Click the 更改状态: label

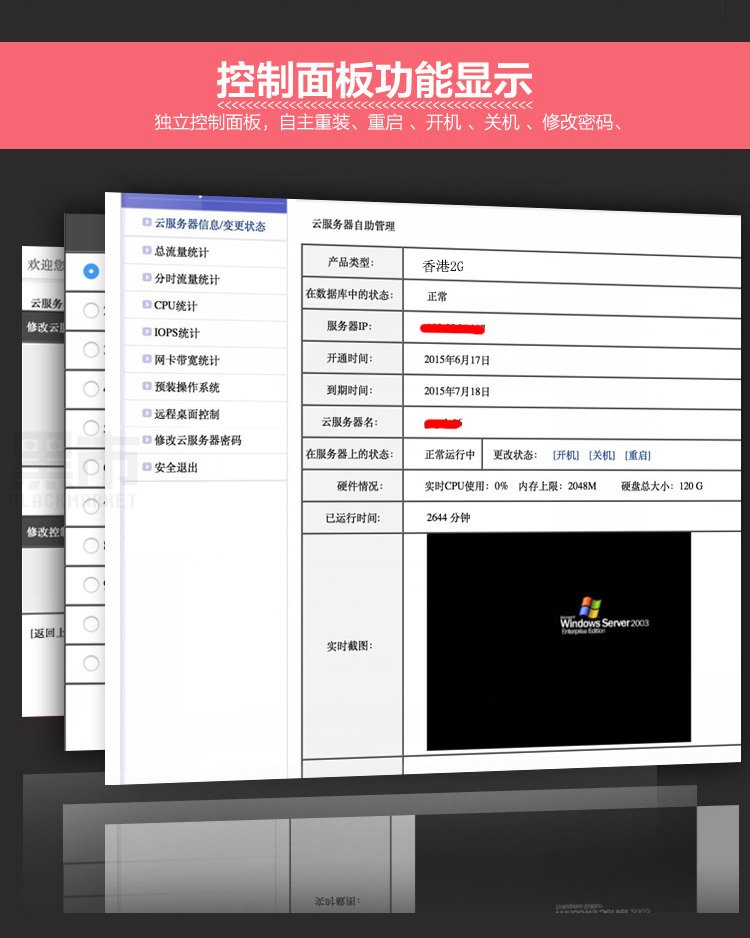[x=515, y=455]
